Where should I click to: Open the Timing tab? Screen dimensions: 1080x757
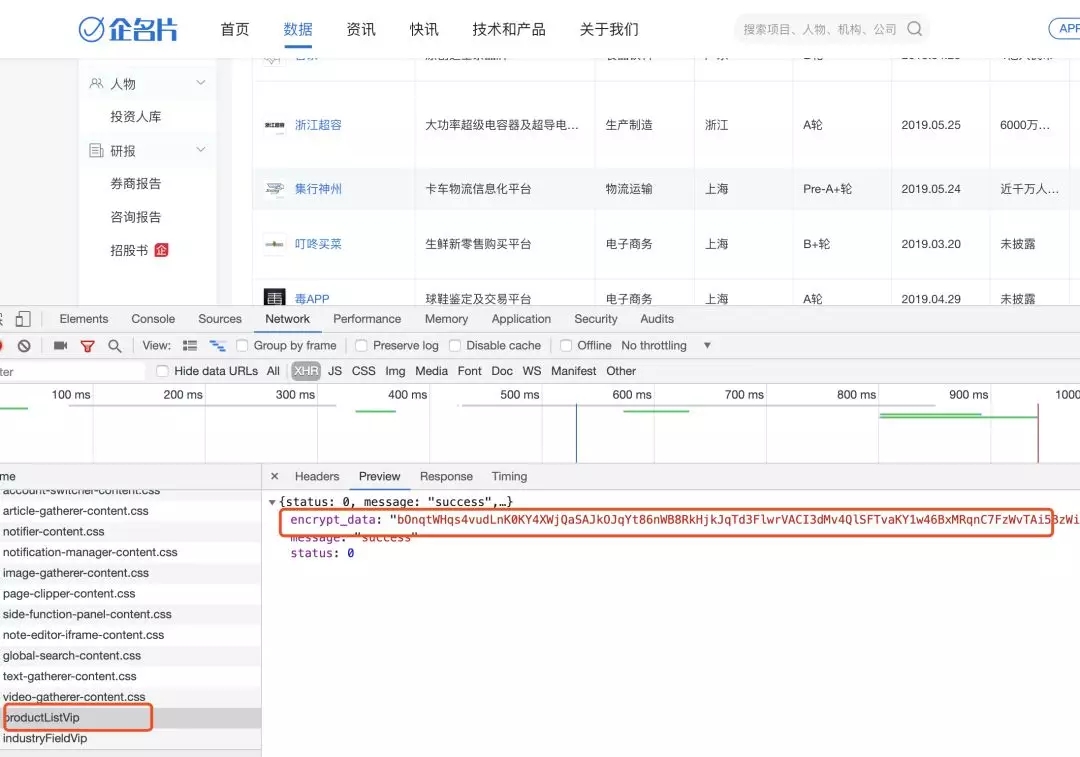(x=509, y=476)
